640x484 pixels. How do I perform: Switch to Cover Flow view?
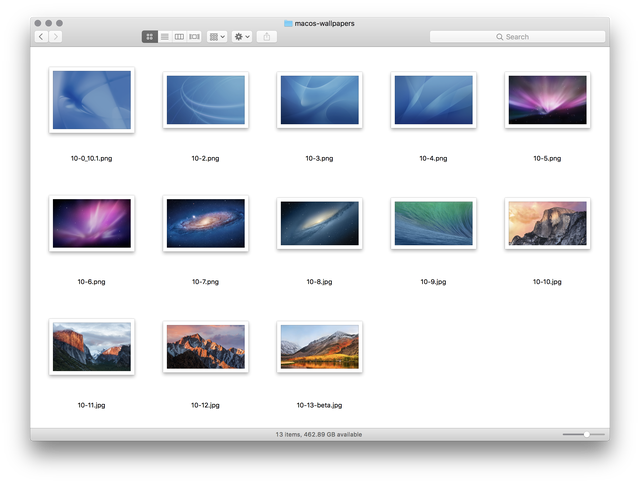point(194,37)
